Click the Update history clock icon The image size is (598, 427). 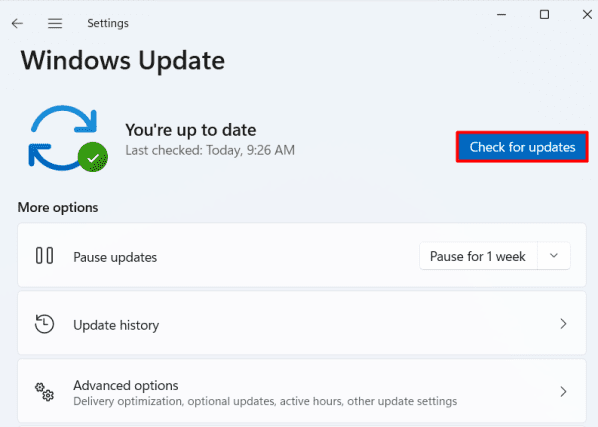(44, 324)
